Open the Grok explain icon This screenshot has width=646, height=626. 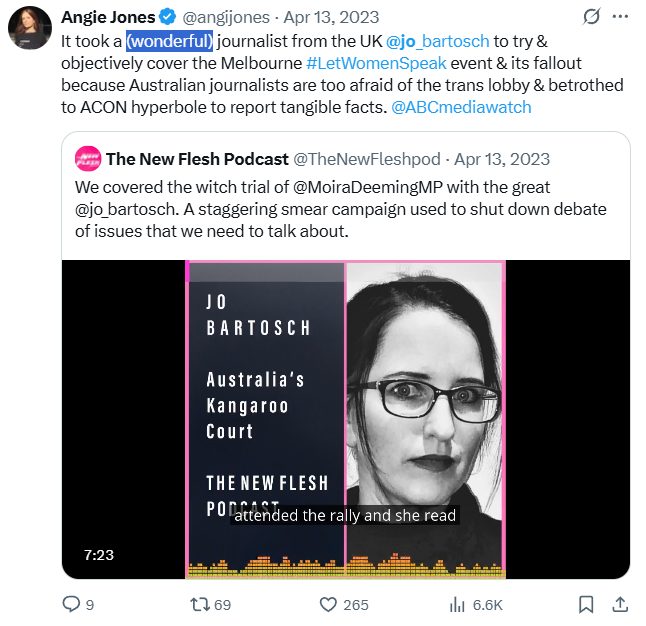590,17
